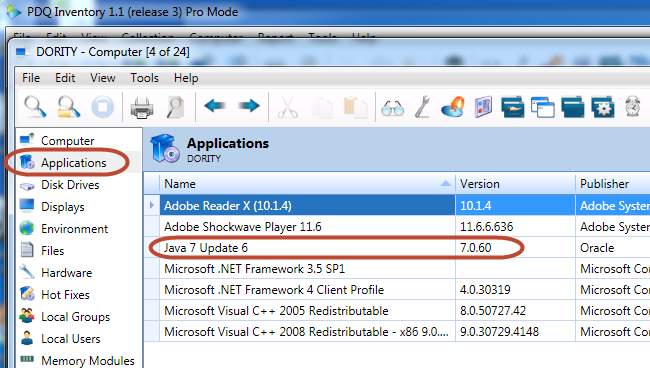
Task: Sort by the Version column header
Action: tap(515, 184)
